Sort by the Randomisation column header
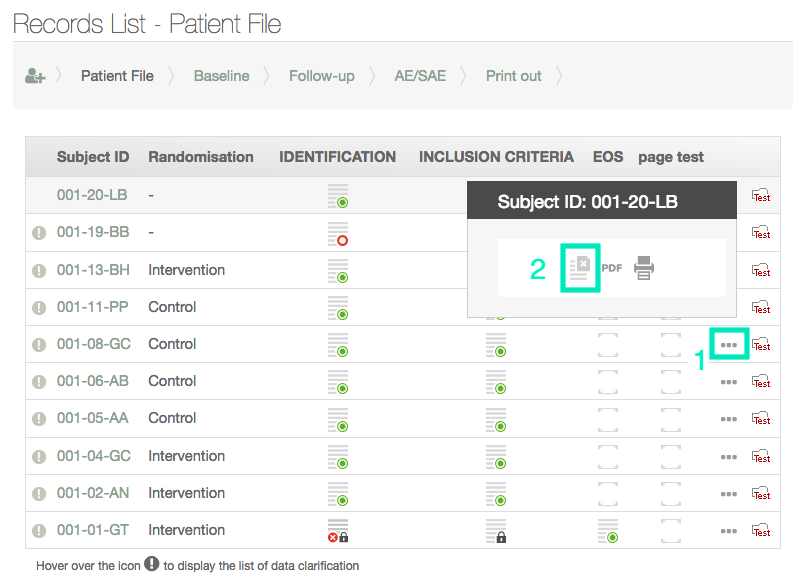Image resolution: width=801 pixels, height=583 pixels. [200, 157]
